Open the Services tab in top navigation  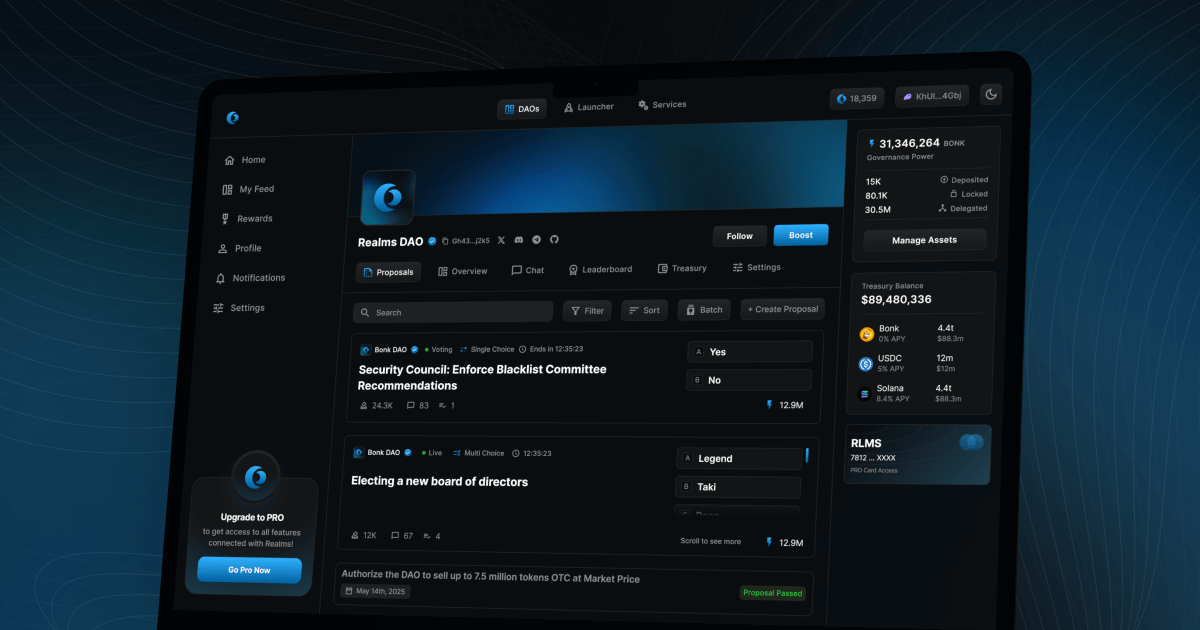coord(663,105)
